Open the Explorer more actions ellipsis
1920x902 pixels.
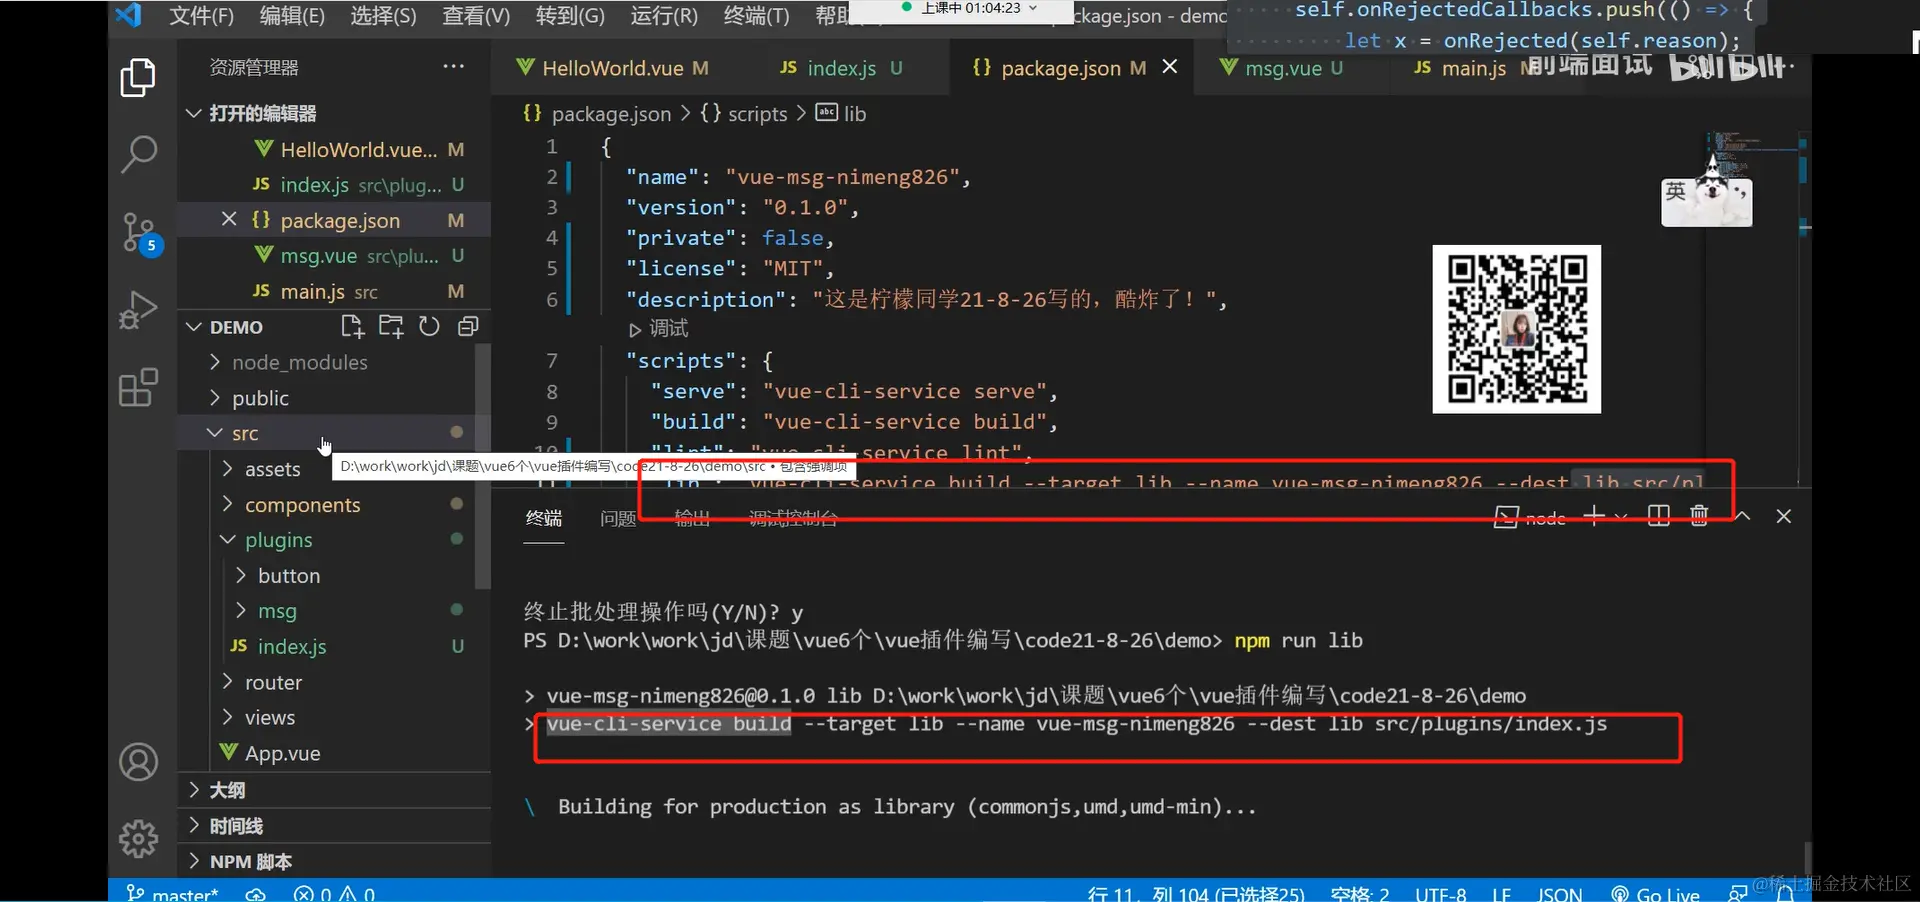point(454,67)
